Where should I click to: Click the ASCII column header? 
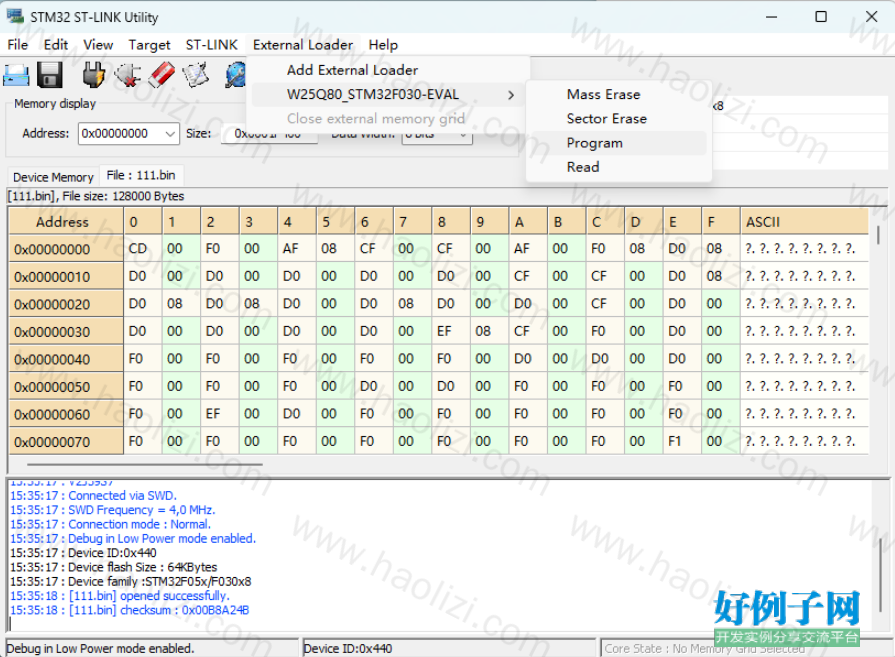[804, 221]
